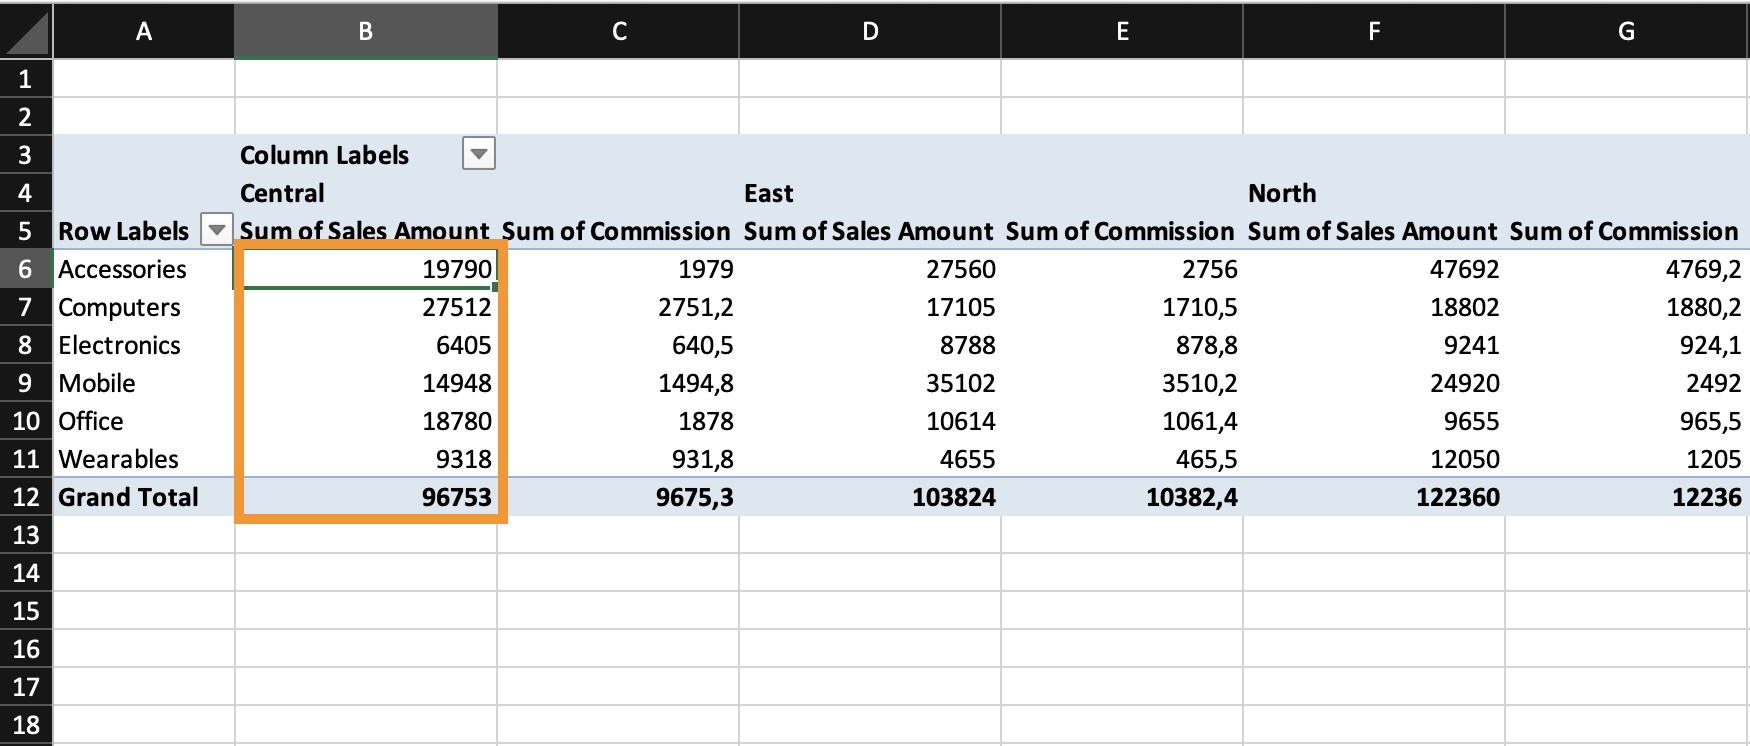Select column B header
This screenshot has height=746, width=1750.
point(365,32)
